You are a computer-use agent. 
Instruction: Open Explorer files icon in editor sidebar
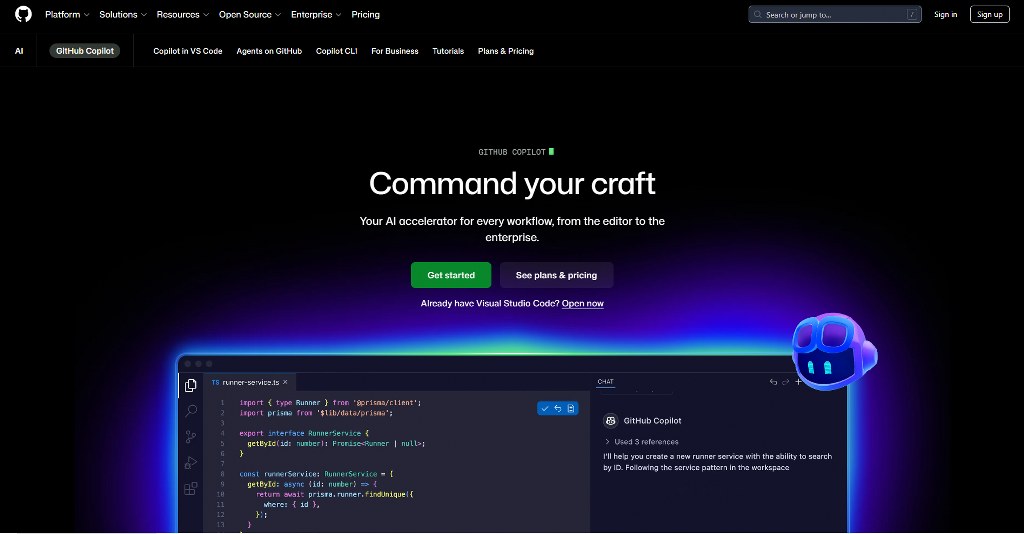pyautogui.click(x=191, y=385)
